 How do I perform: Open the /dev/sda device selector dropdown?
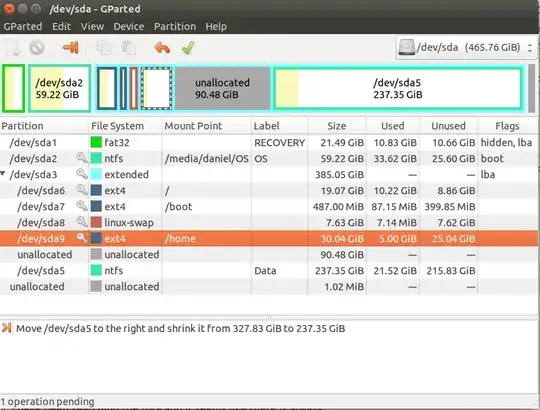pyautogui.click(x=466, y=48)
